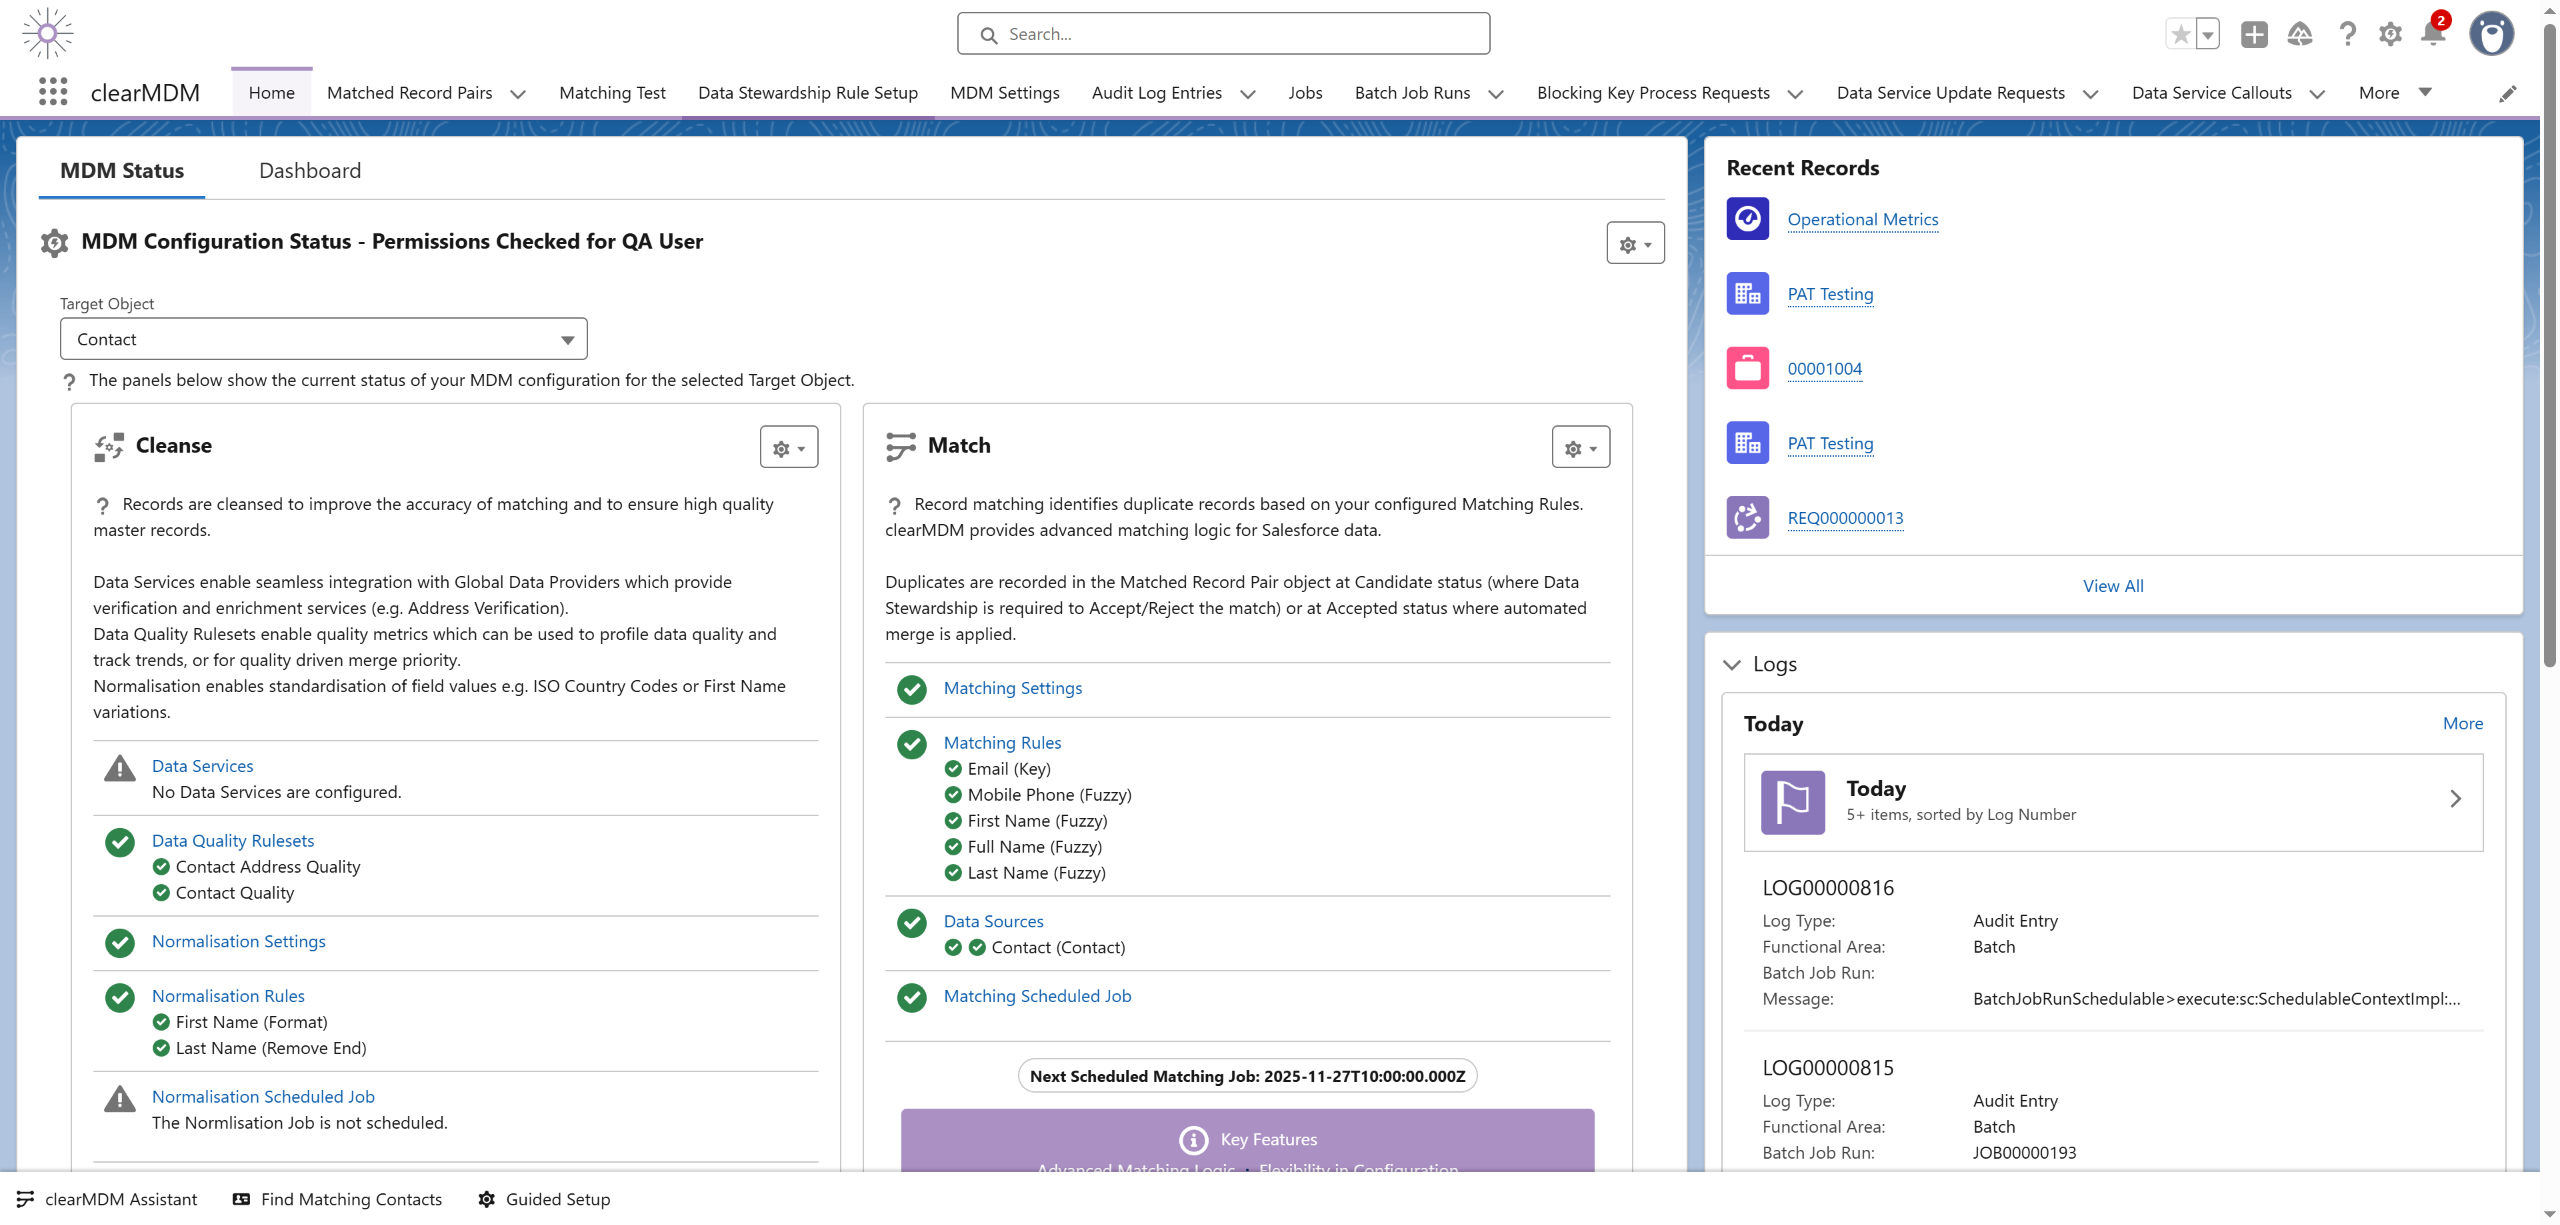The image size is (2560, 1225).
Task: Open the Target Object Contact dropdown
Action: [x=323, y=339]
